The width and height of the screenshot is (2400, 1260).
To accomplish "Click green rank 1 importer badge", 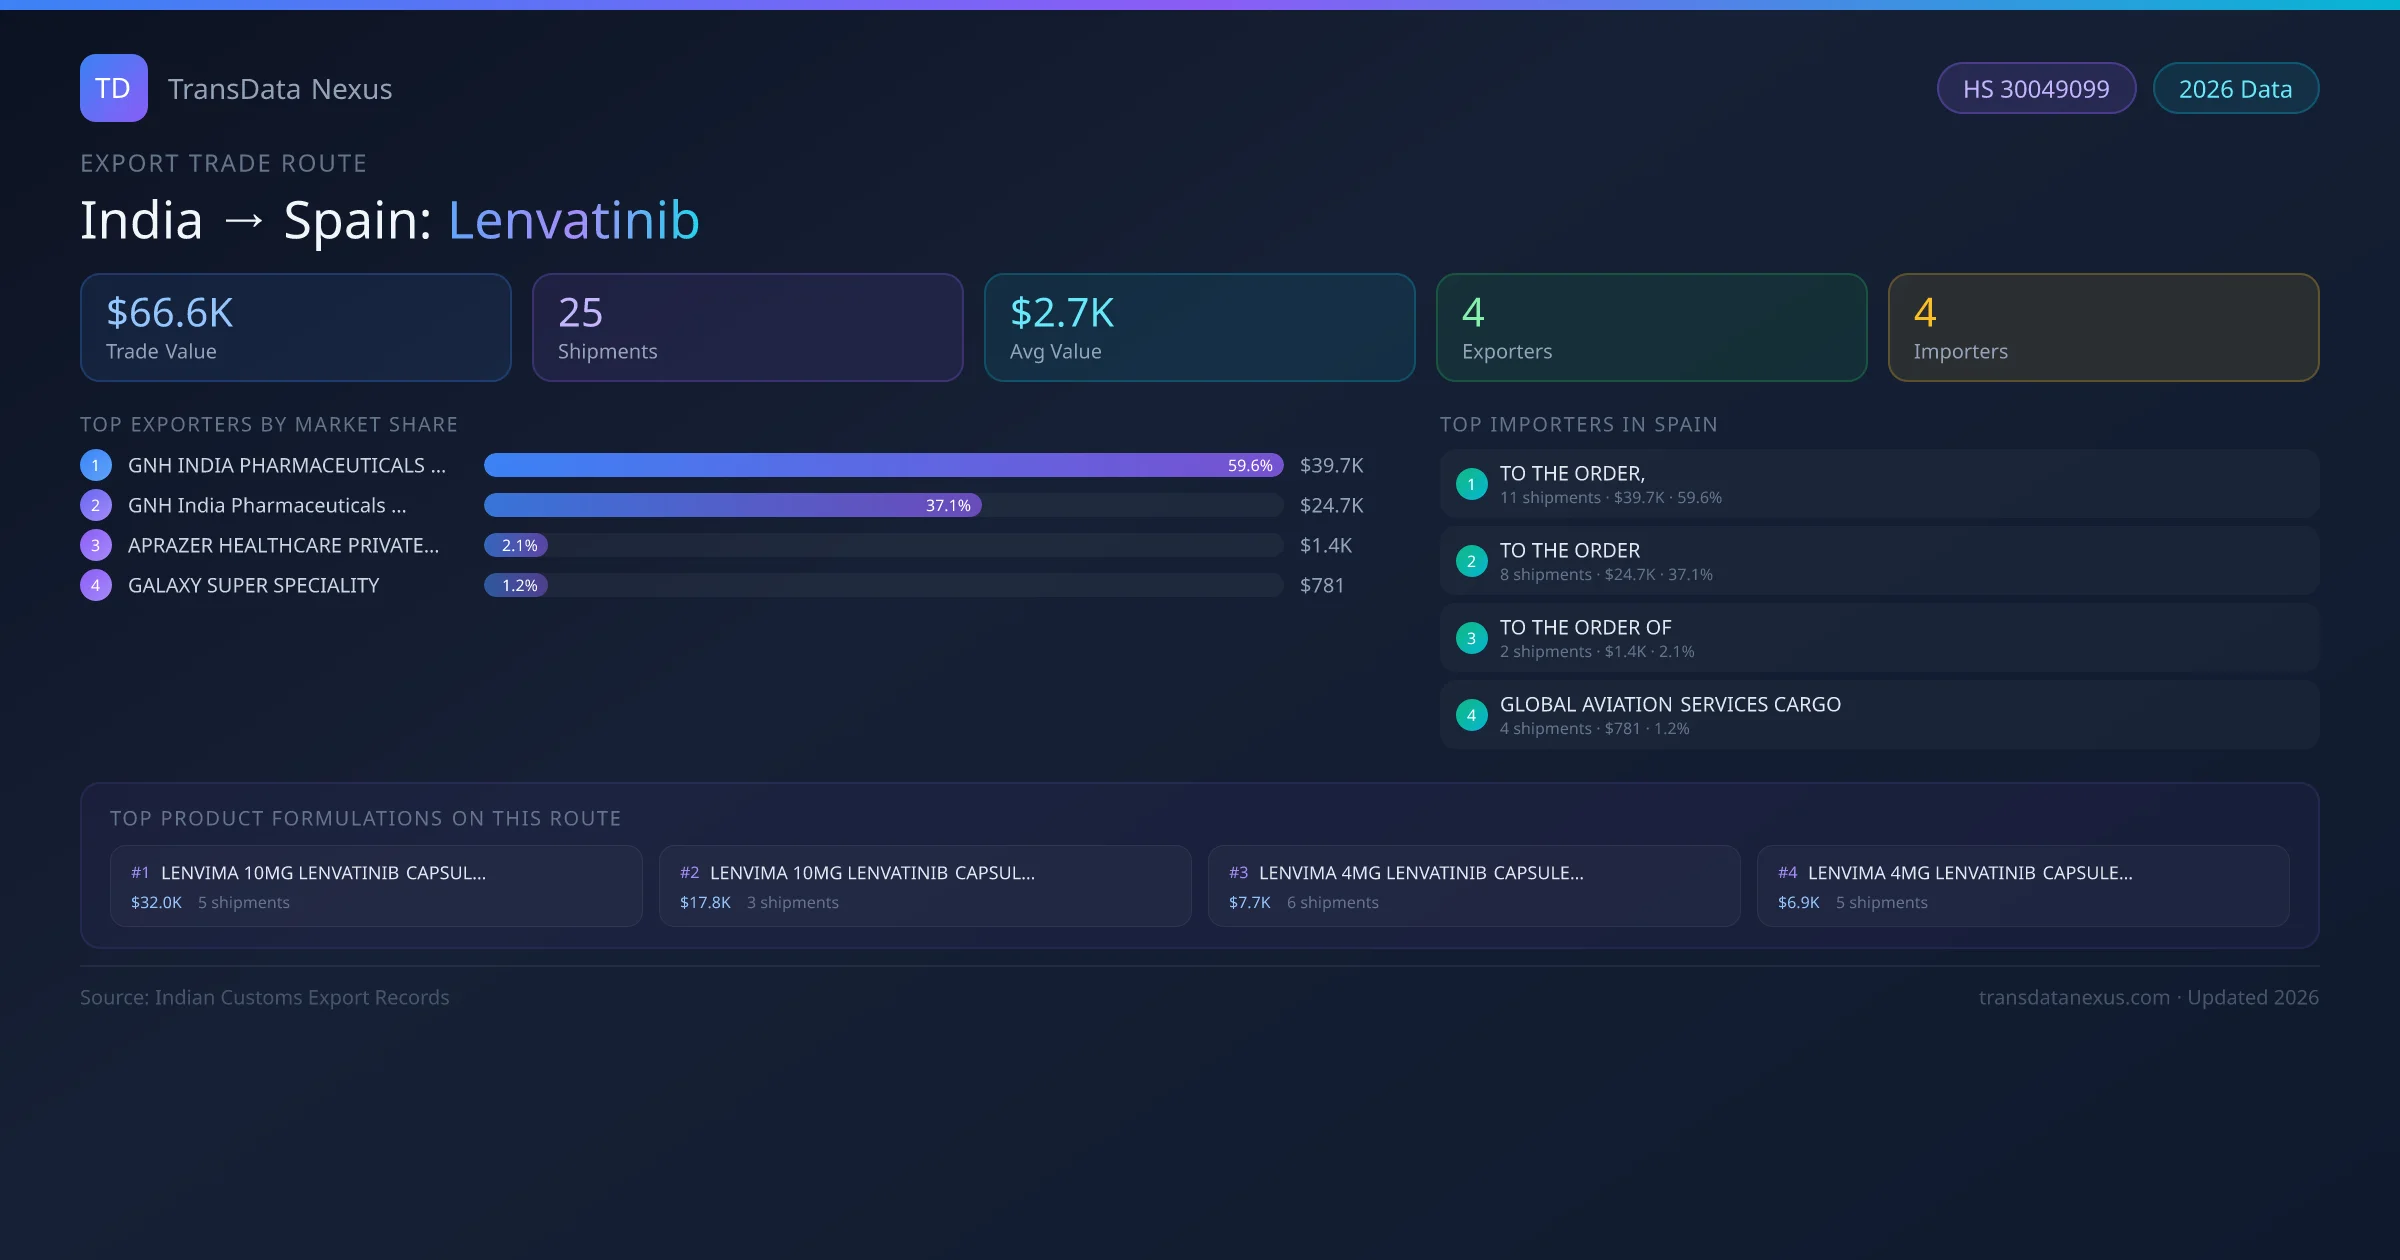I will click(x=1471, y=484).
